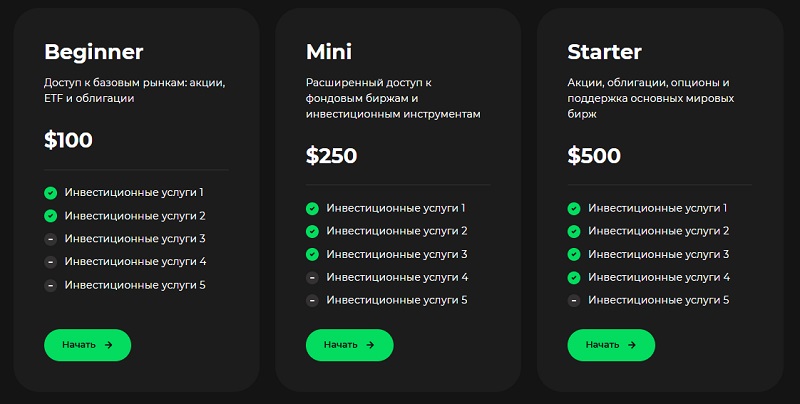This screenshot has width=800, height=404.
Task: Click green checkmark for Beginner услуги 1
Action: pyautogui.click(x=50, y=192)
